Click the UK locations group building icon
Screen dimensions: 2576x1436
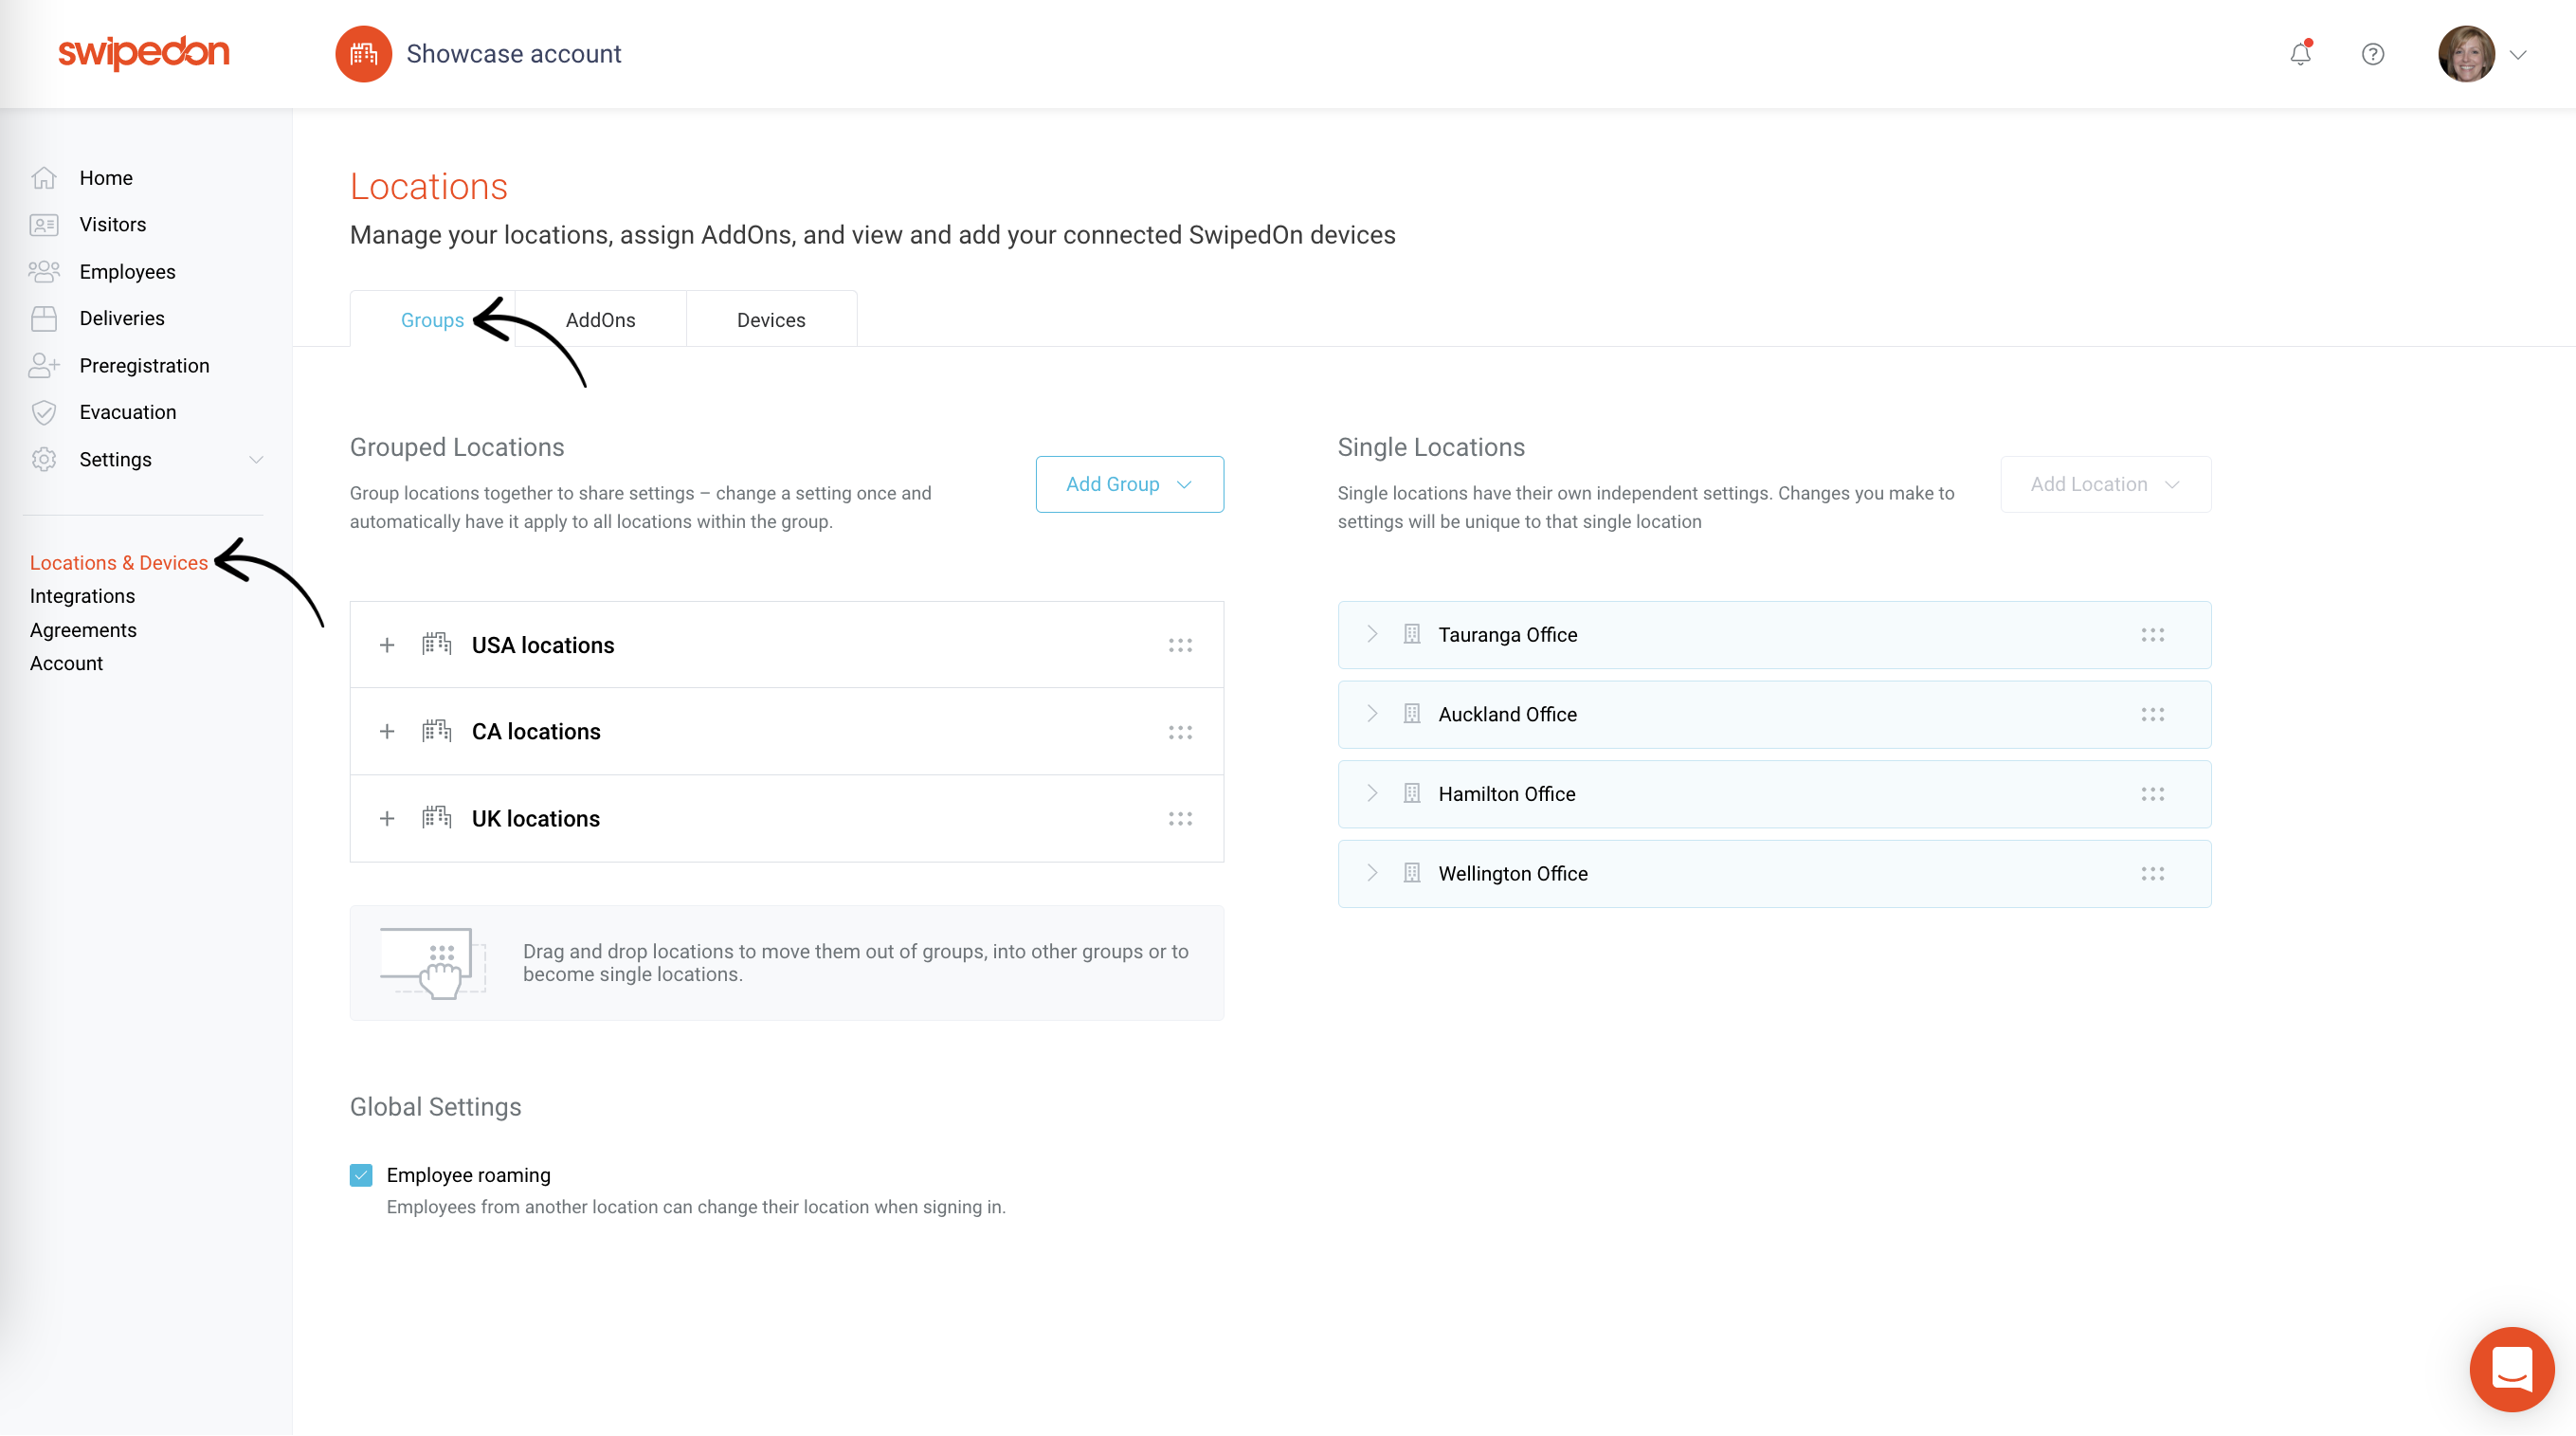click(x=437, y=818)
